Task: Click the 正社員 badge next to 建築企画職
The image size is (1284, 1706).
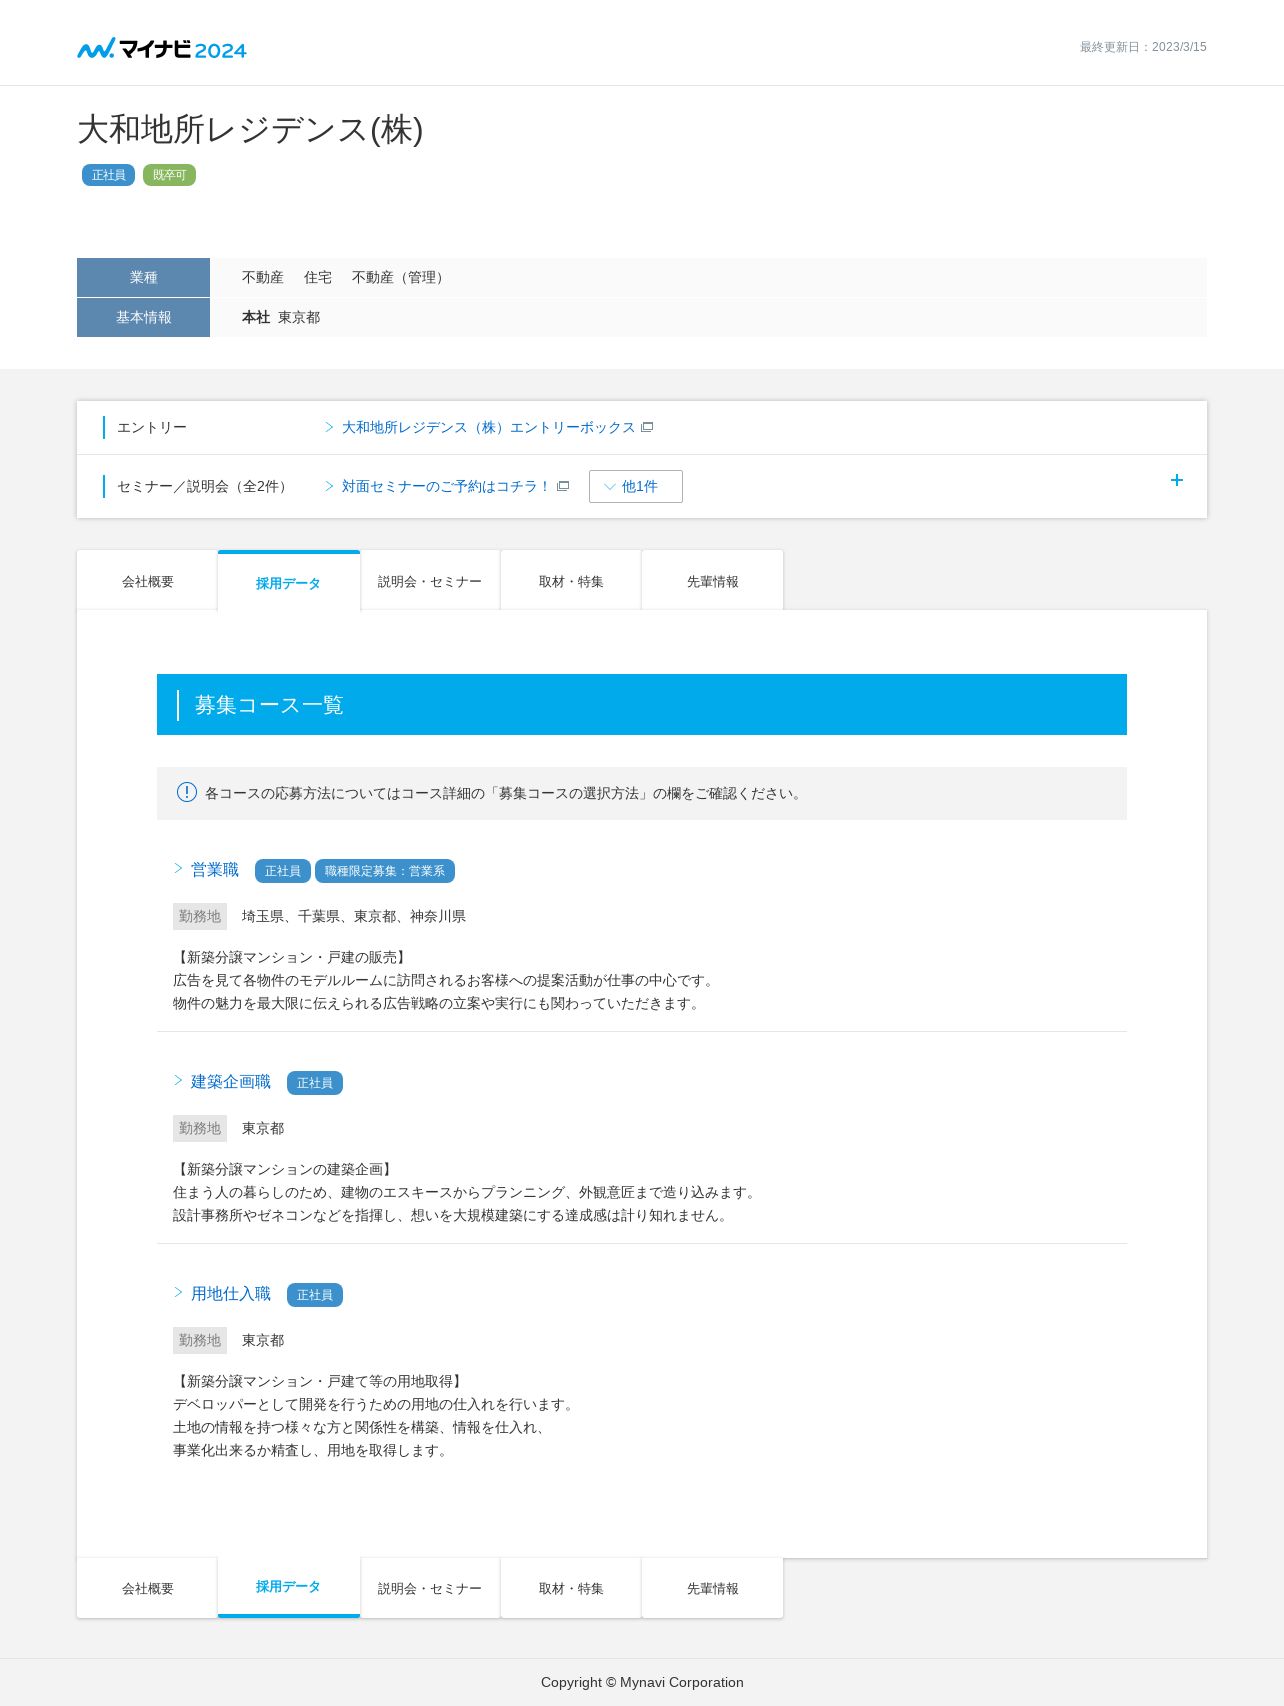Action: (x=315, y=1083)
